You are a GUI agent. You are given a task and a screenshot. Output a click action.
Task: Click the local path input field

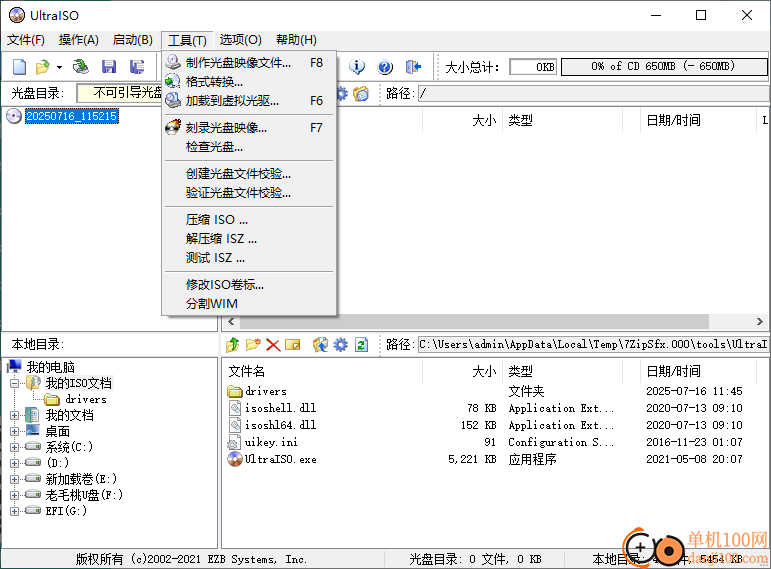click(x=593, y=345)
